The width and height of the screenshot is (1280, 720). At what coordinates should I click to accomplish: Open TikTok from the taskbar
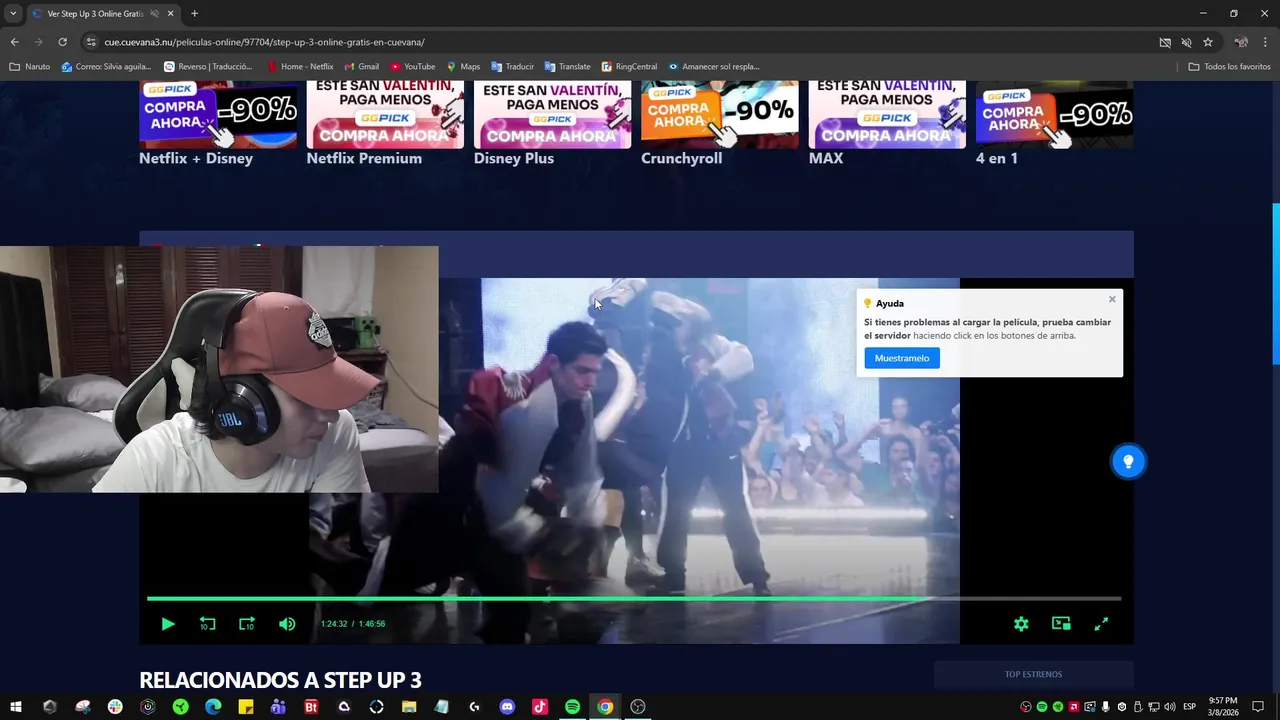tap(540, 707)
